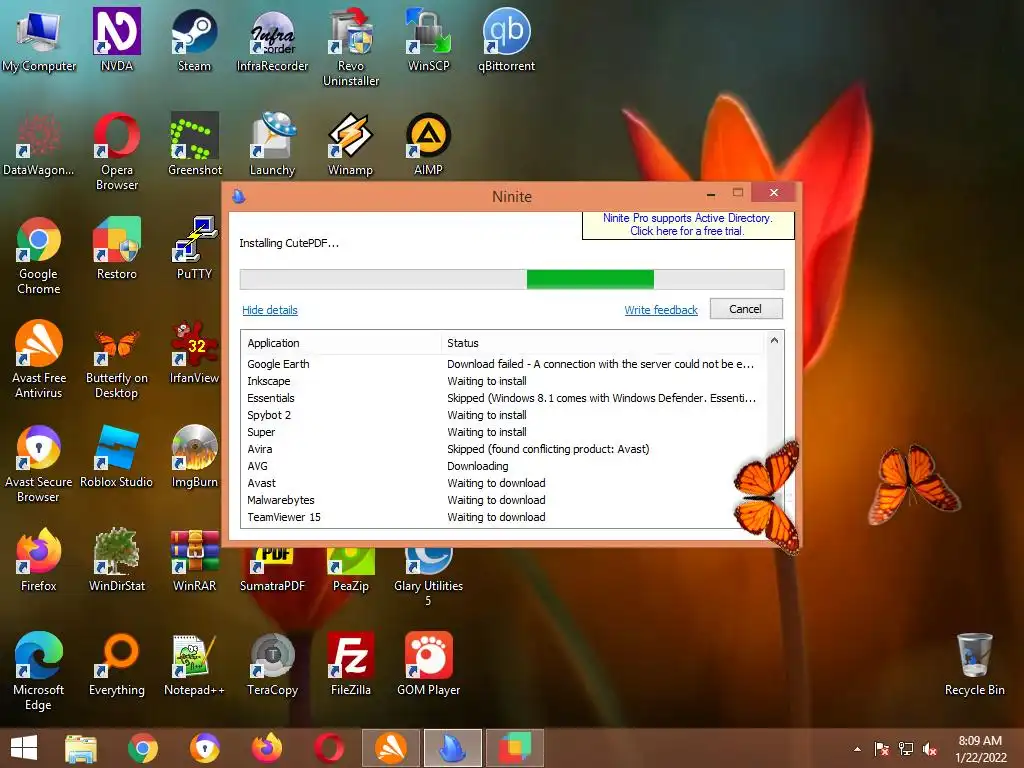The height and width of the screenshot is (768, 1024).
Task: Open the Windows Start button
Action: point(24,748)
